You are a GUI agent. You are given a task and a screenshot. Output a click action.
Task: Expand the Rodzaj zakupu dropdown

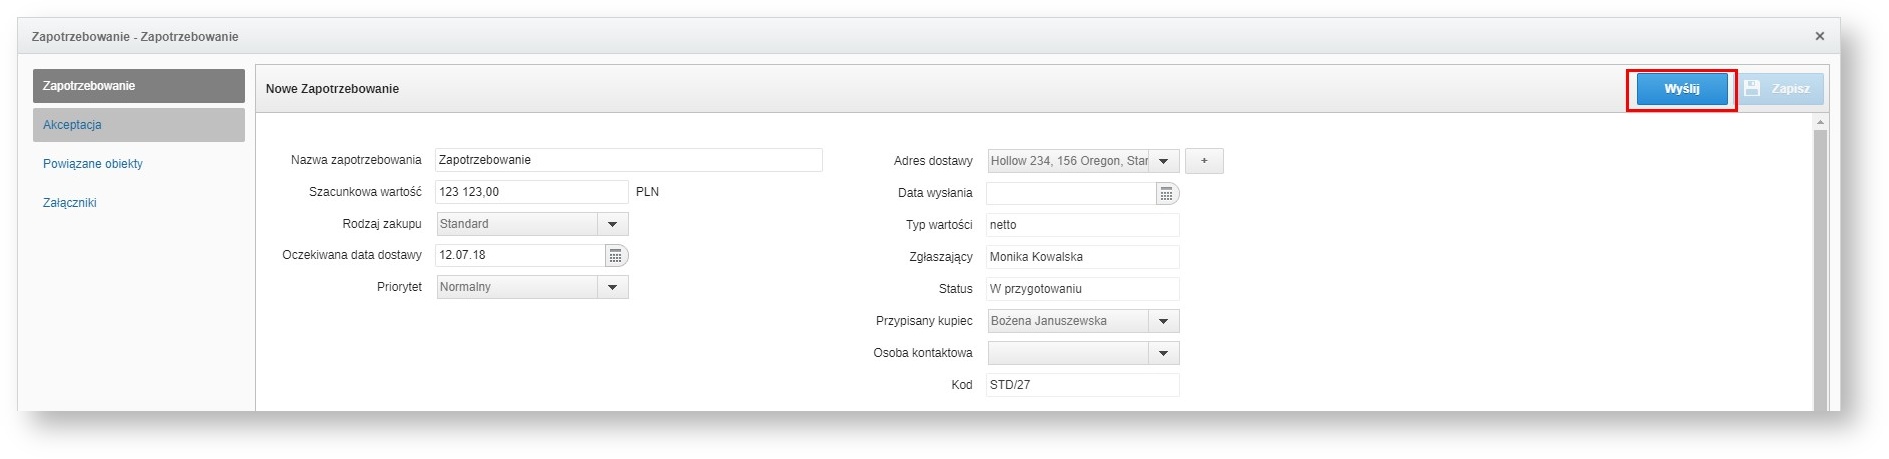pos(612,224)
